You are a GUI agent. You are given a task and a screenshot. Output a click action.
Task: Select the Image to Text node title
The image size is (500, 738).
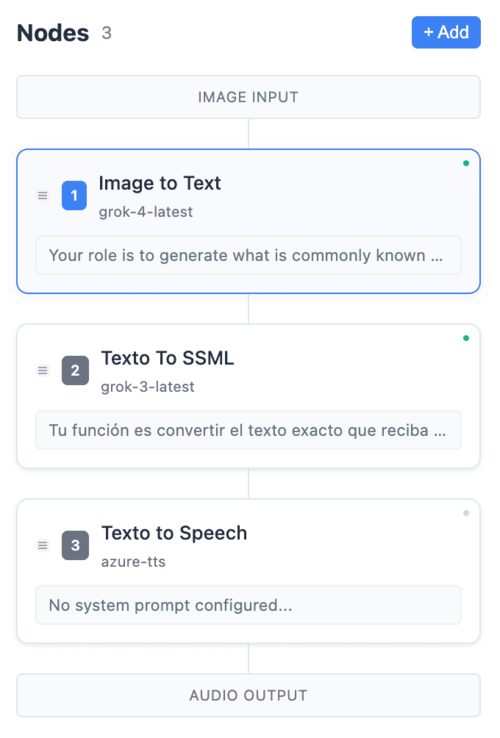click(x=160, y=183)
